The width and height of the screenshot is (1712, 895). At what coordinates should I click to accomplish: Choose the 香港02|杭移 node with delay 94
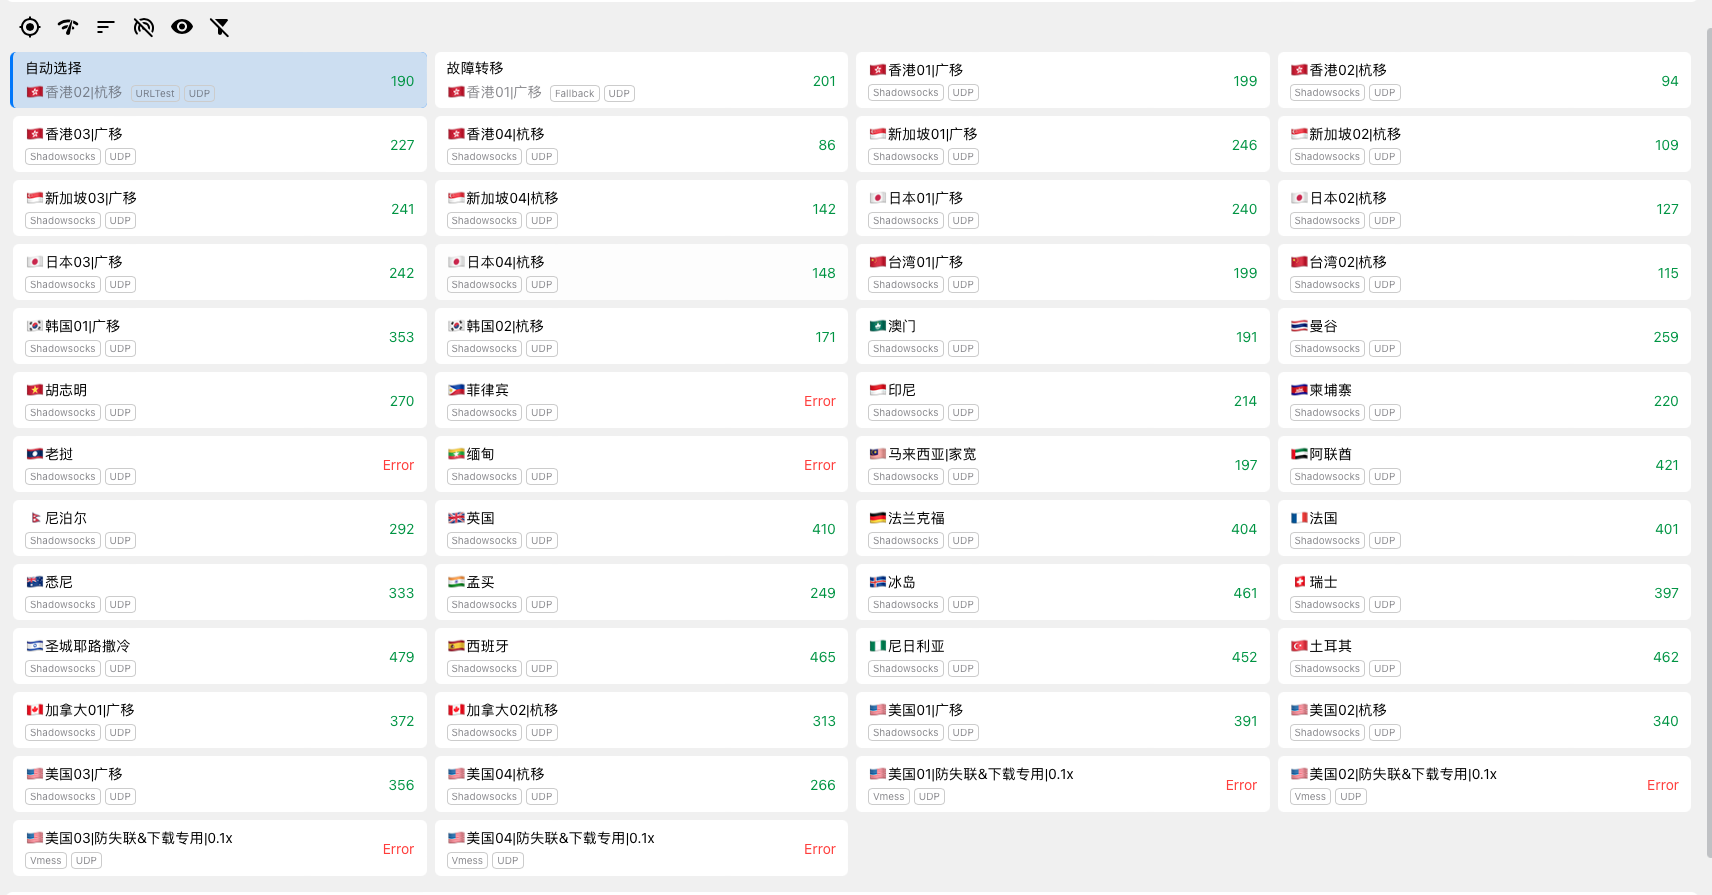point(1484,80)
